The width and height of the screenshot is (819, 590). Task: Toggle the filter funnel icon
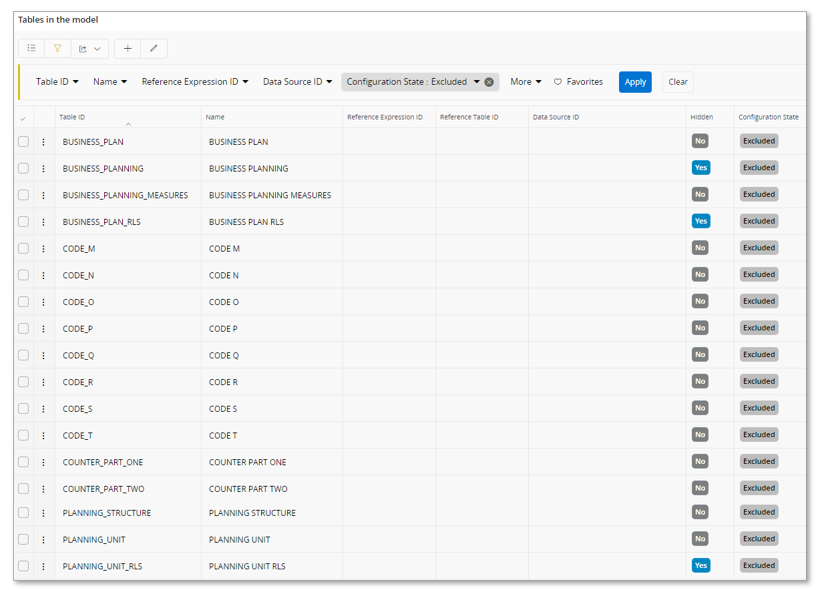click(x=58, y=48)
